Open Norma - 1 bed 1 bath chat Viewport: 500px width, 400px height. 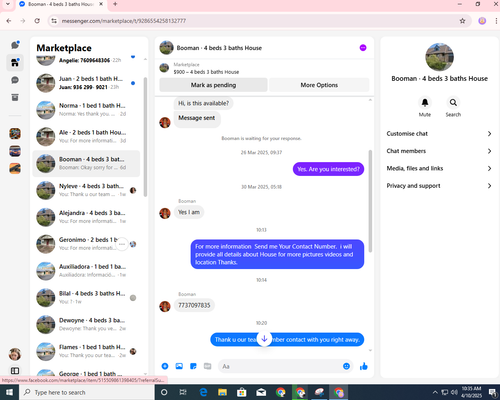pyautogui.click(x=86, y=110)
